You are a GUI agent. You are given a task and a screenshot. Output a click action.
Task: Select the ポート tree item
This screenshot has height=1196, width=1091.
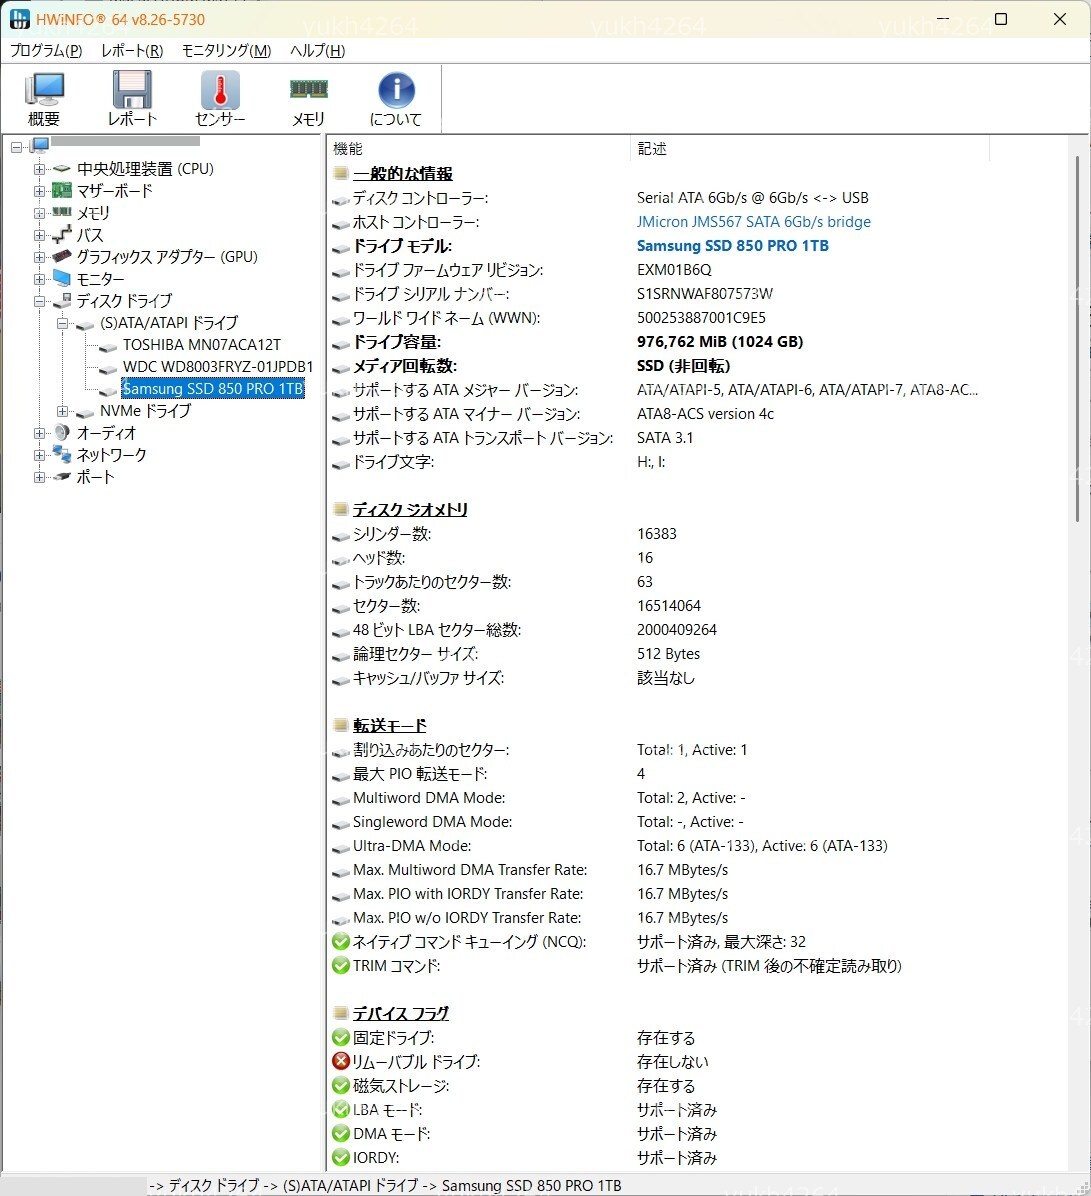[95, 477]
